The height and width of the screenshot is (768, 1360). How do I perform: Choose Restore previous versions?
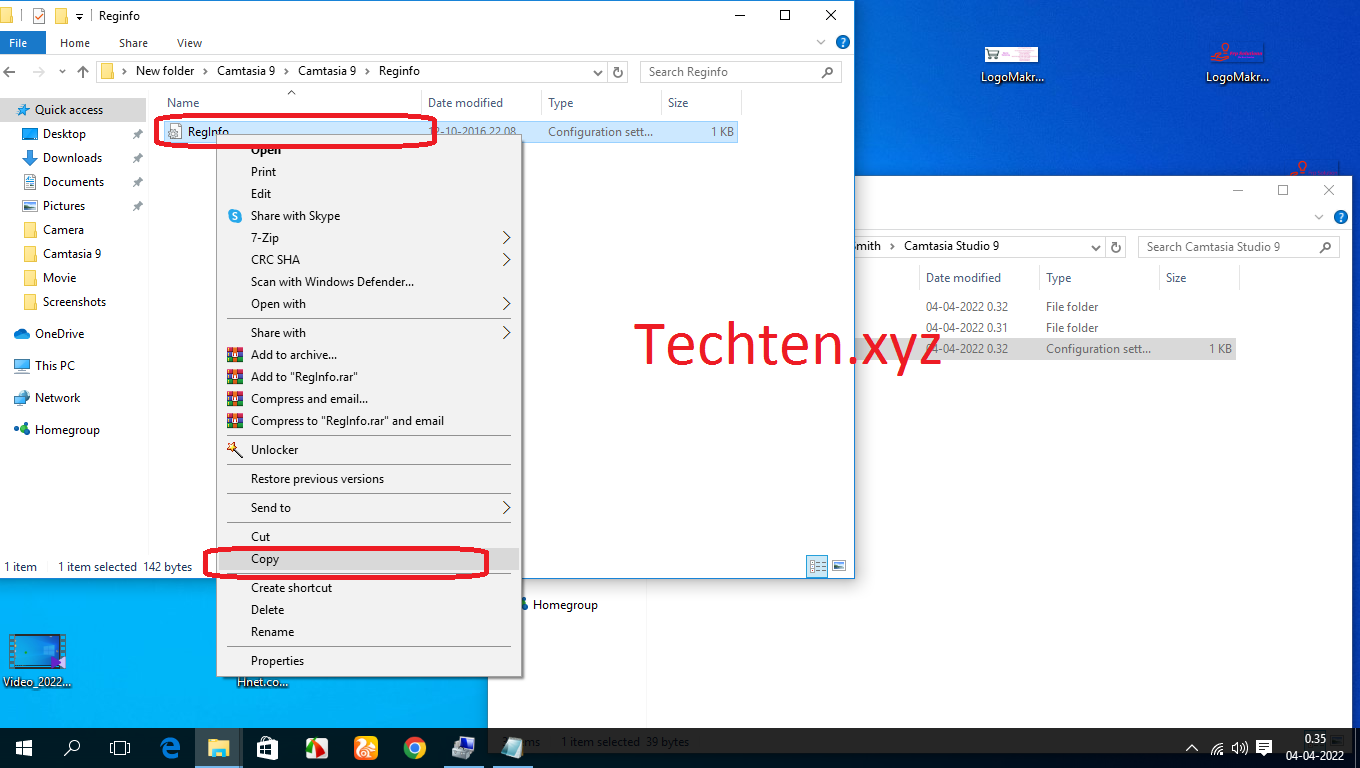(369, 479)
